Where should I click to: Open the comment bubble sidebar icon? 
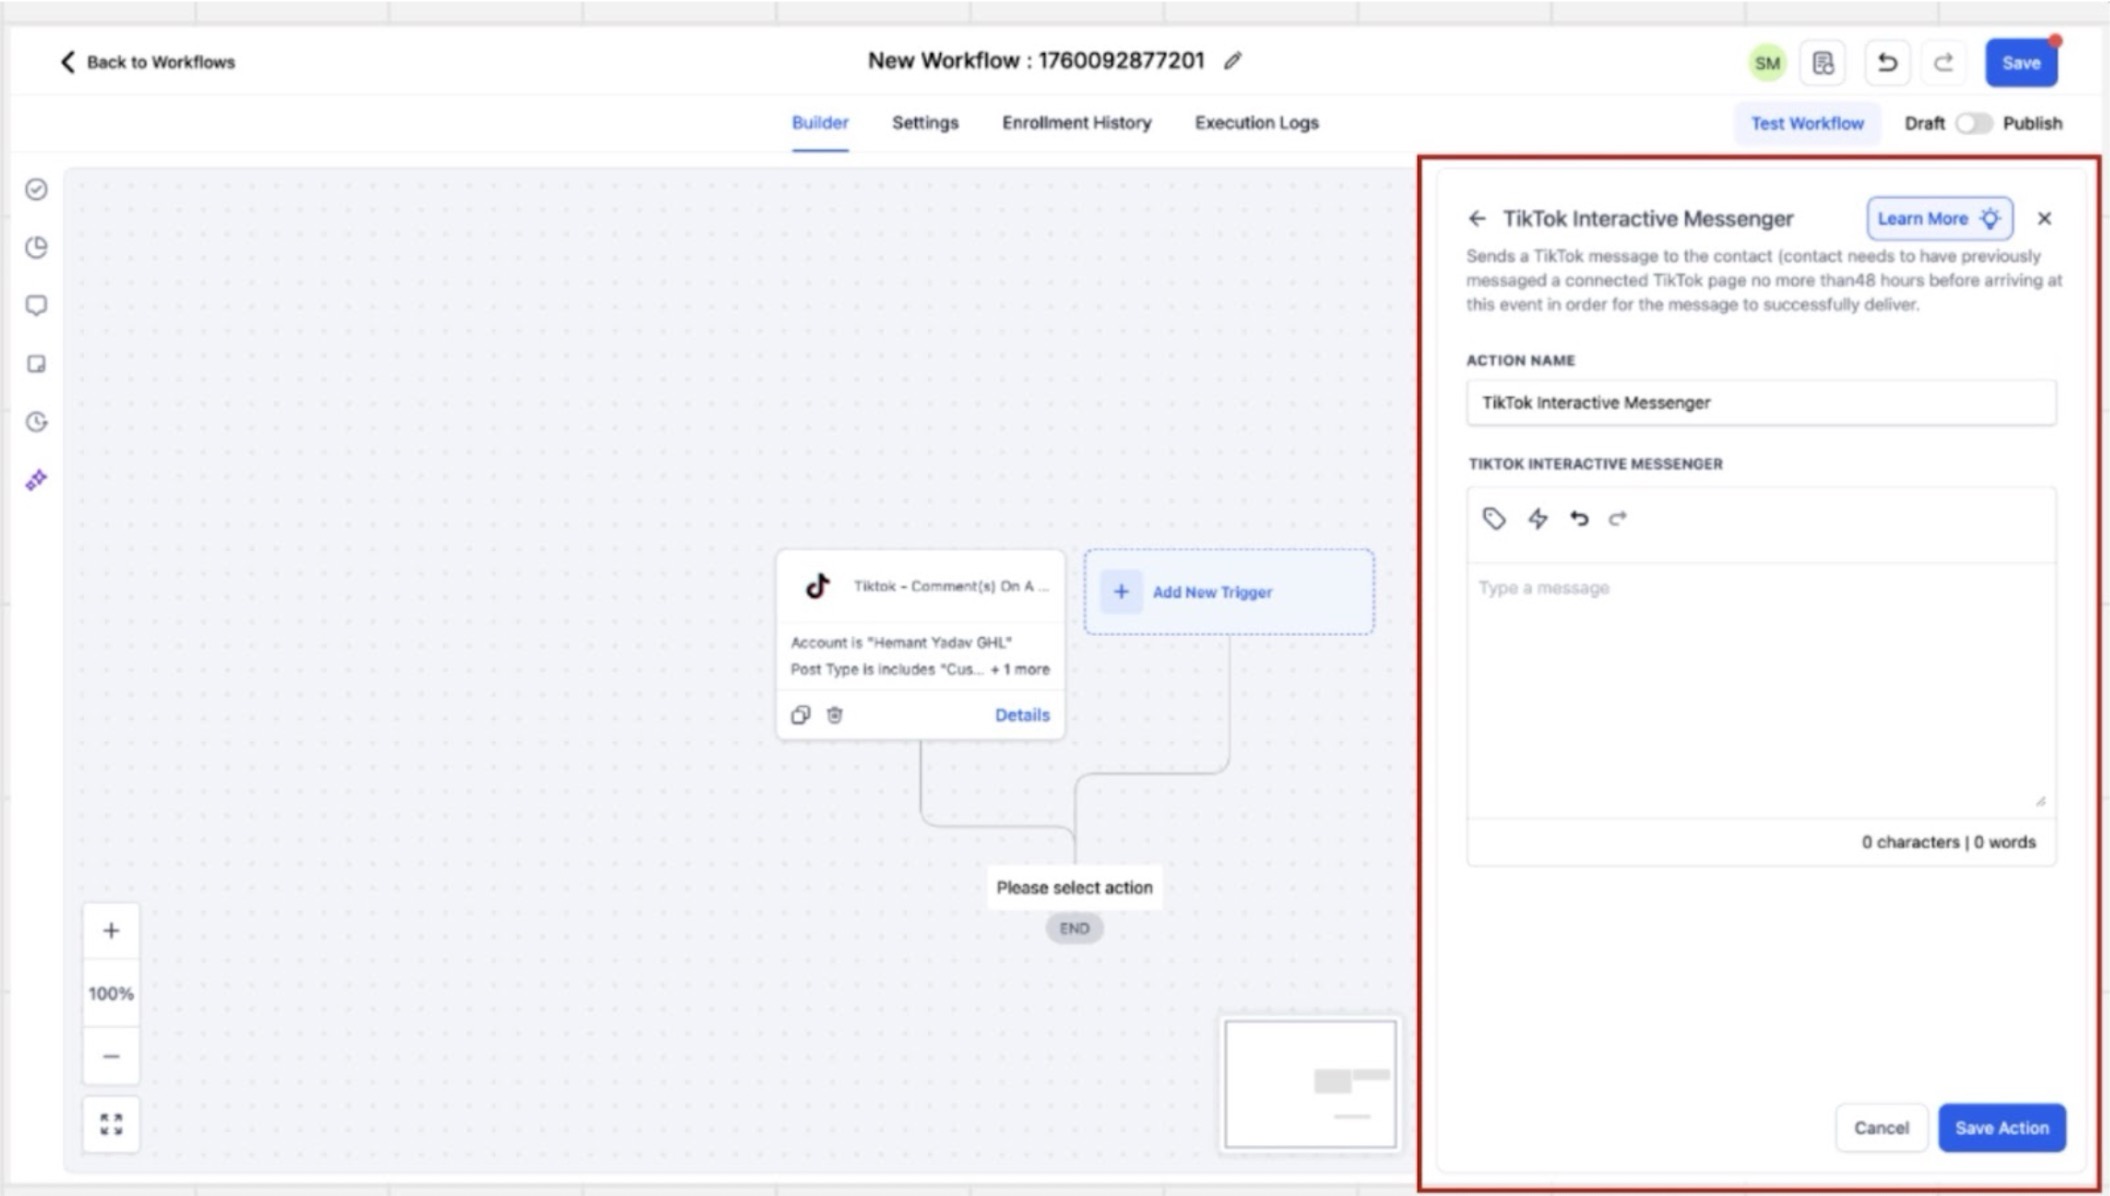pos(36,305)
